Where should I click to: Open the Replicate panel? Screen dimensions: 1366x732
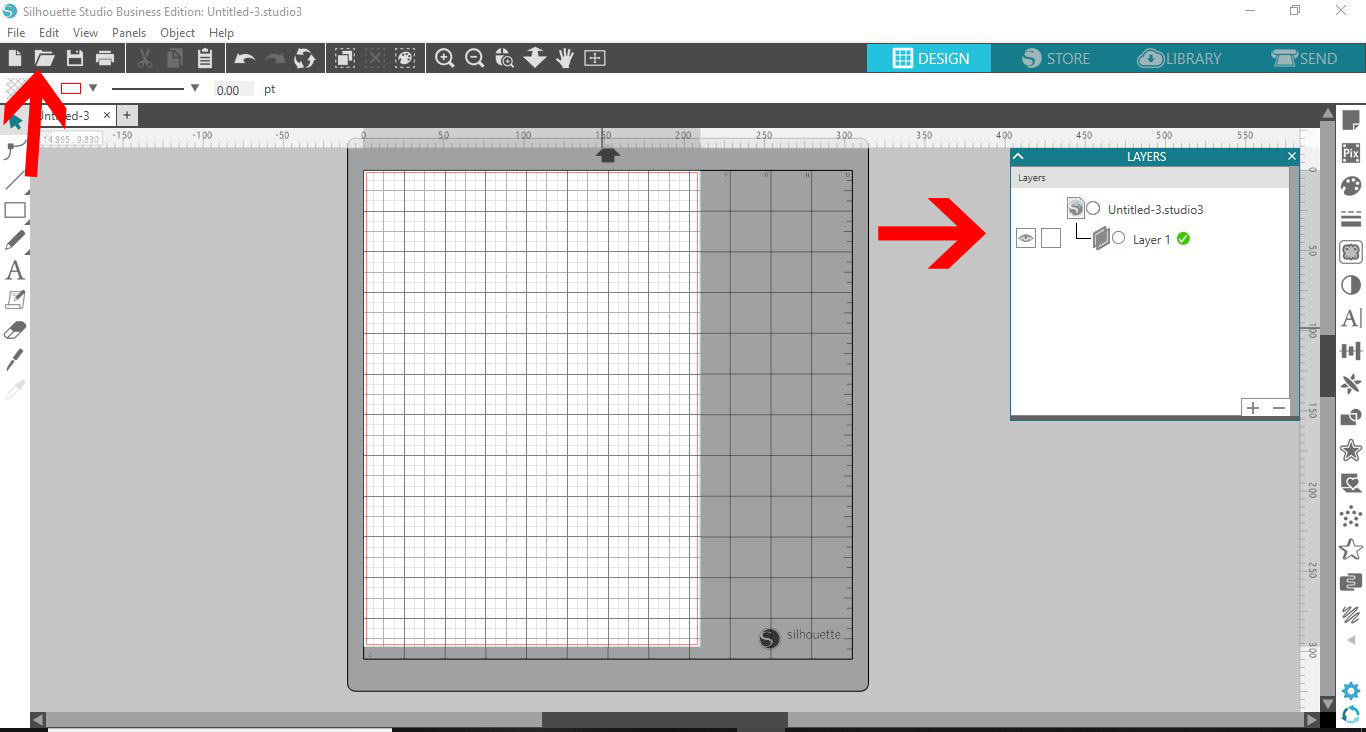(1351, 384)
